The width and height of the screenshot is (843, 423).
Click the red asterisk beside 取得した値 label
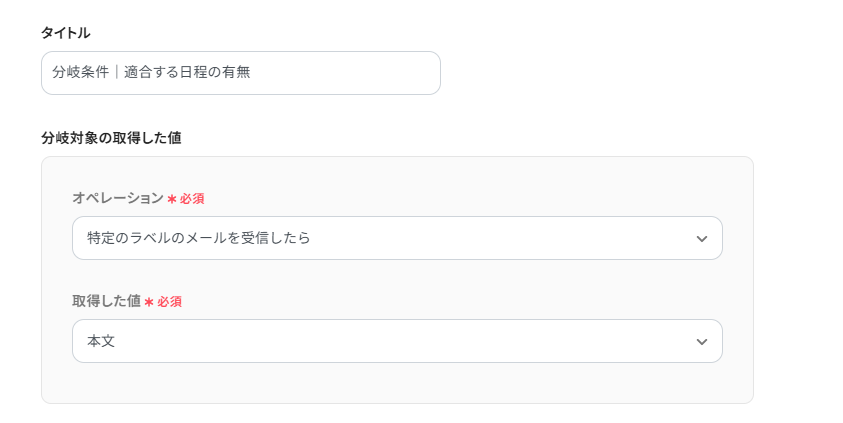pos(149,302)
